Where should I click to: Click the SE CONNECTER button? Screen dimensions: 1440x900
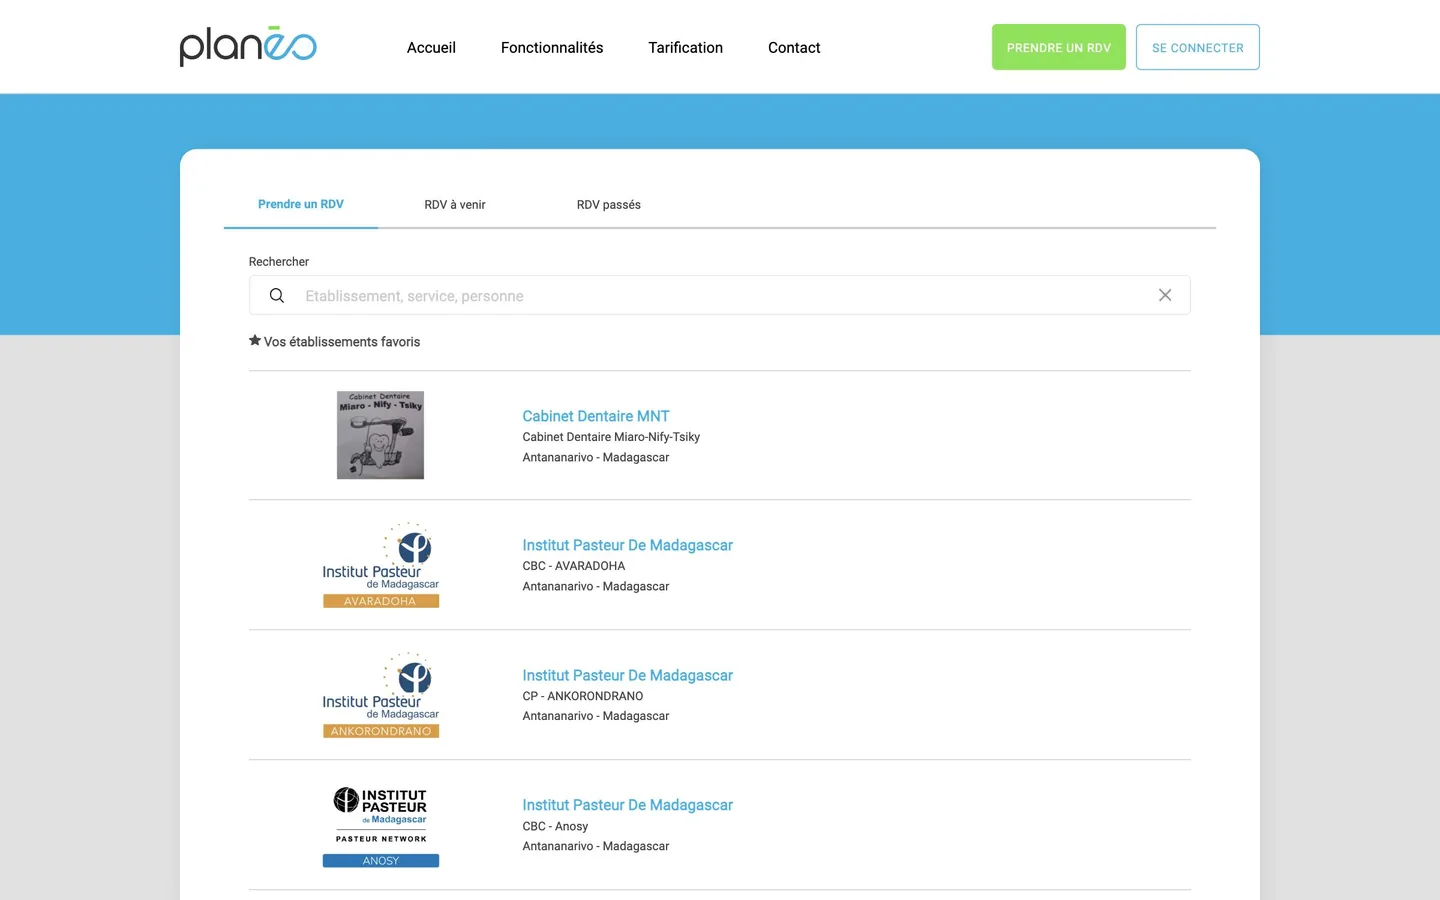[1198, 47]
